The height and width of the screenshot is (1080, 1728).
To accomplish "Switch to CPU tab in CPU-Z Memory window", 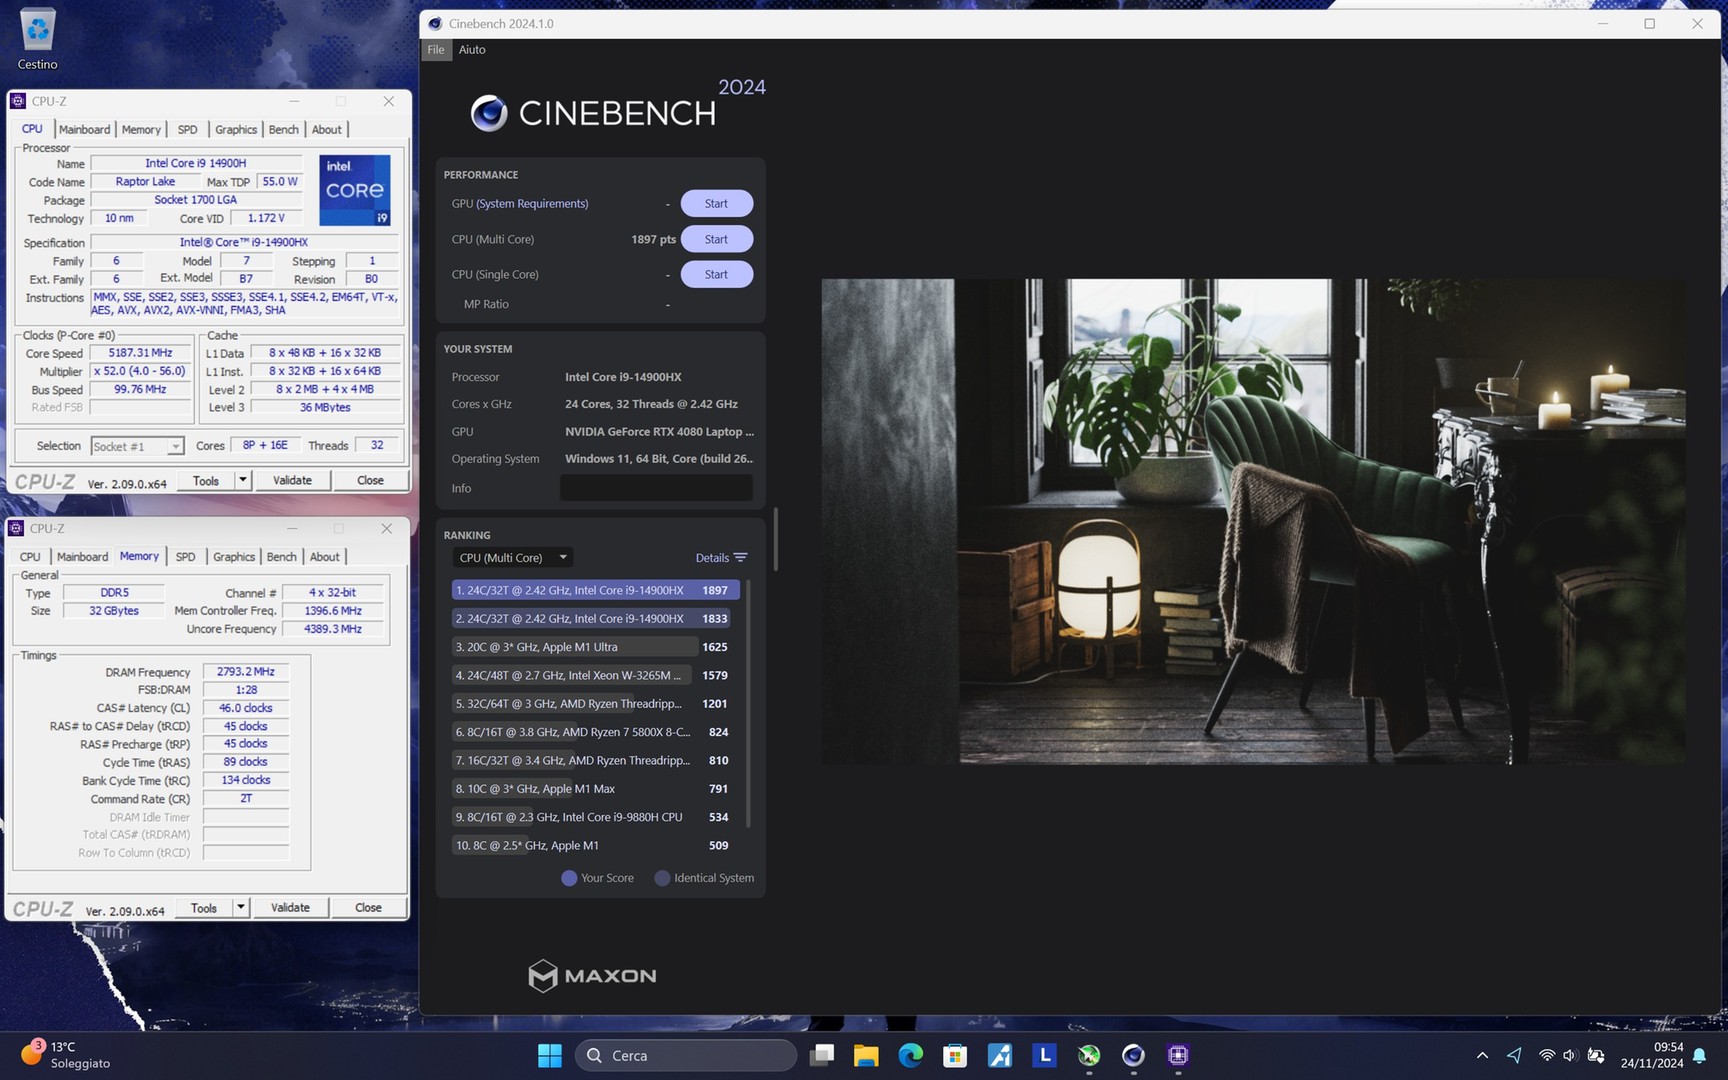I will click(30, 557).
